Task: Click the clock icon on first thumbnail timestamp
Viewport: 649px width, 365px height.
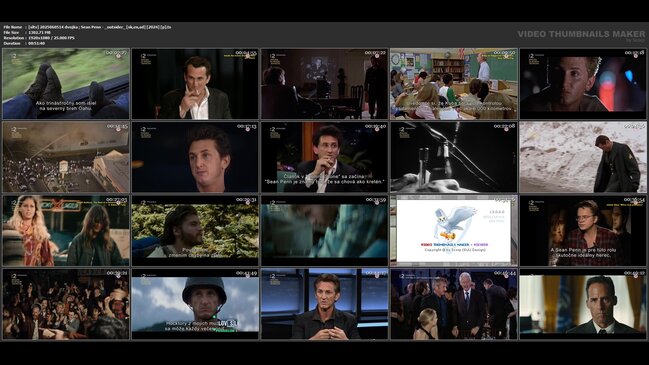Action: (x=118, y=56)
